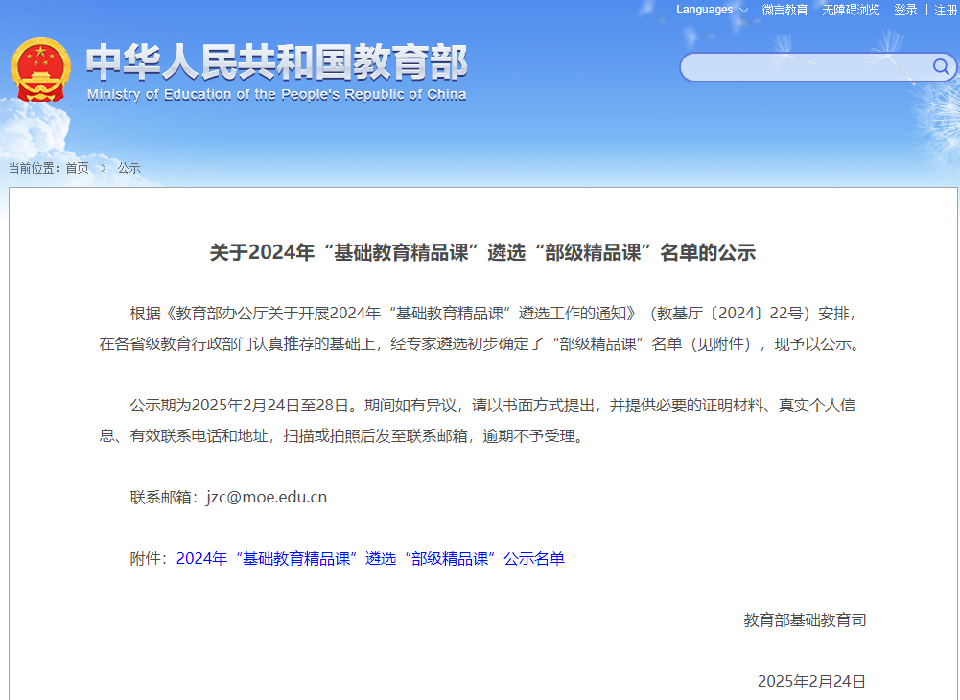The height and width of the screenshot is (700, 960).
Task: Focus the site search input box
Action: tap(805, 67)
